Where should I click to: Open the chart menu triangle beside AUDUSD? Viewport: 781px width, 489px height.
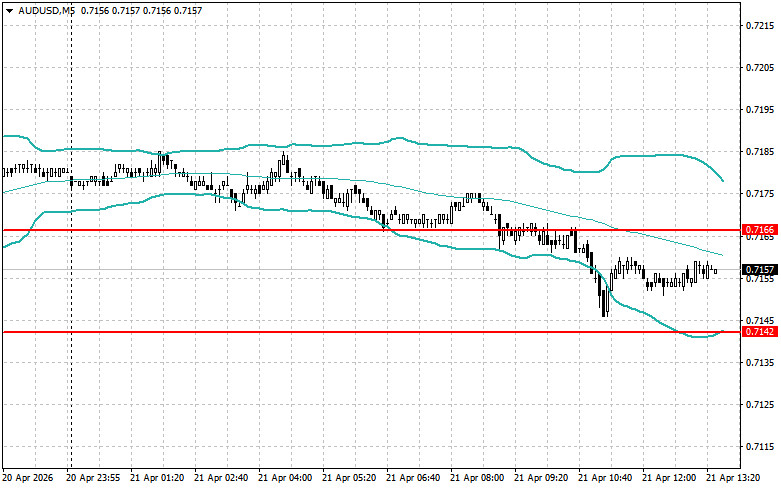point(9,10)
